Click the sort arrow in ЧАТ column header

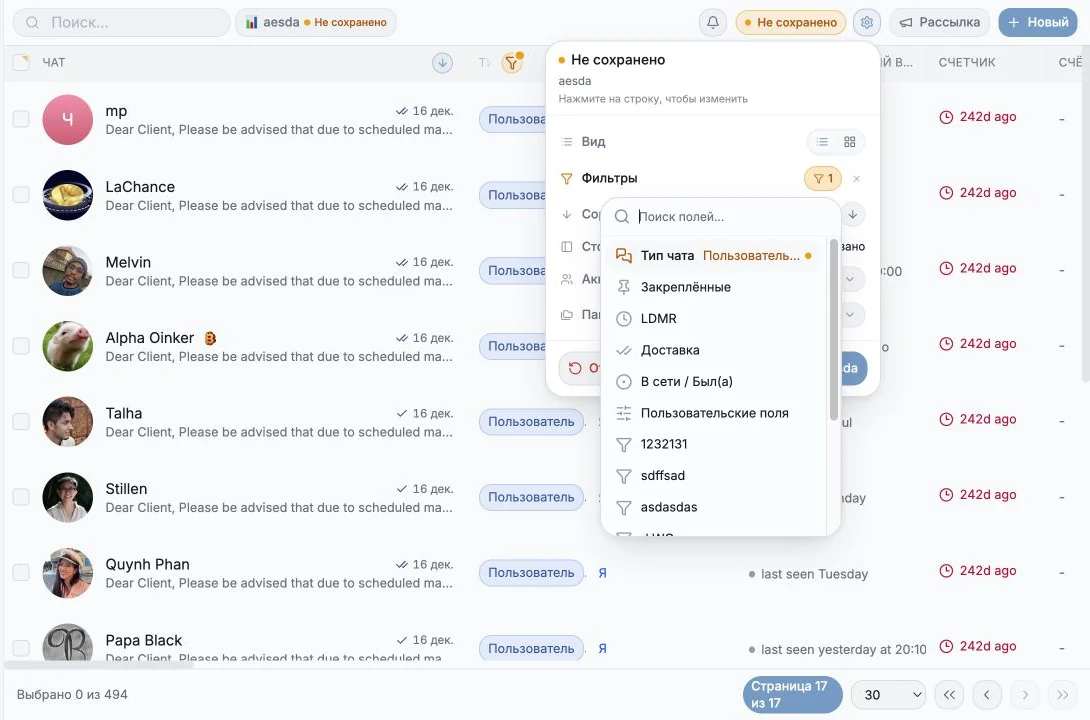pyautogui.click(x=442, y=63)
